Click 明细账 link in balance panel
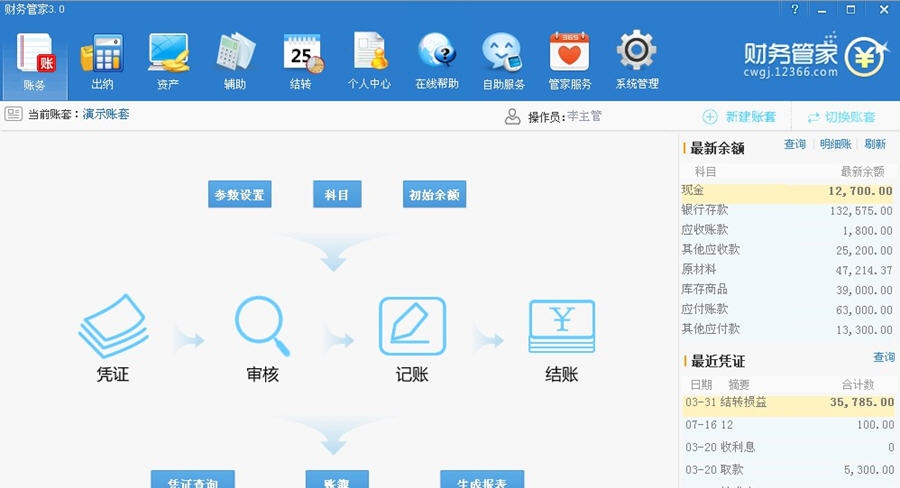 tap(835, 144)
